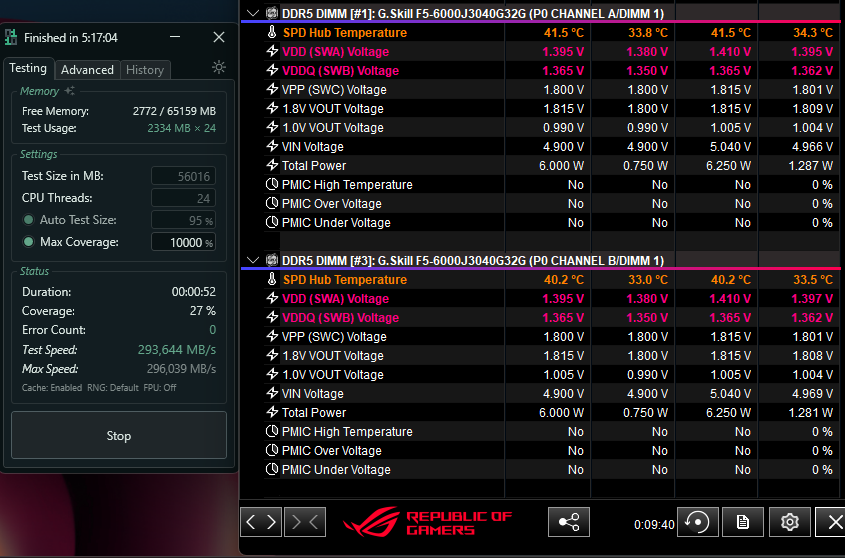Click the Test Size in MB field

click(183, 176)
